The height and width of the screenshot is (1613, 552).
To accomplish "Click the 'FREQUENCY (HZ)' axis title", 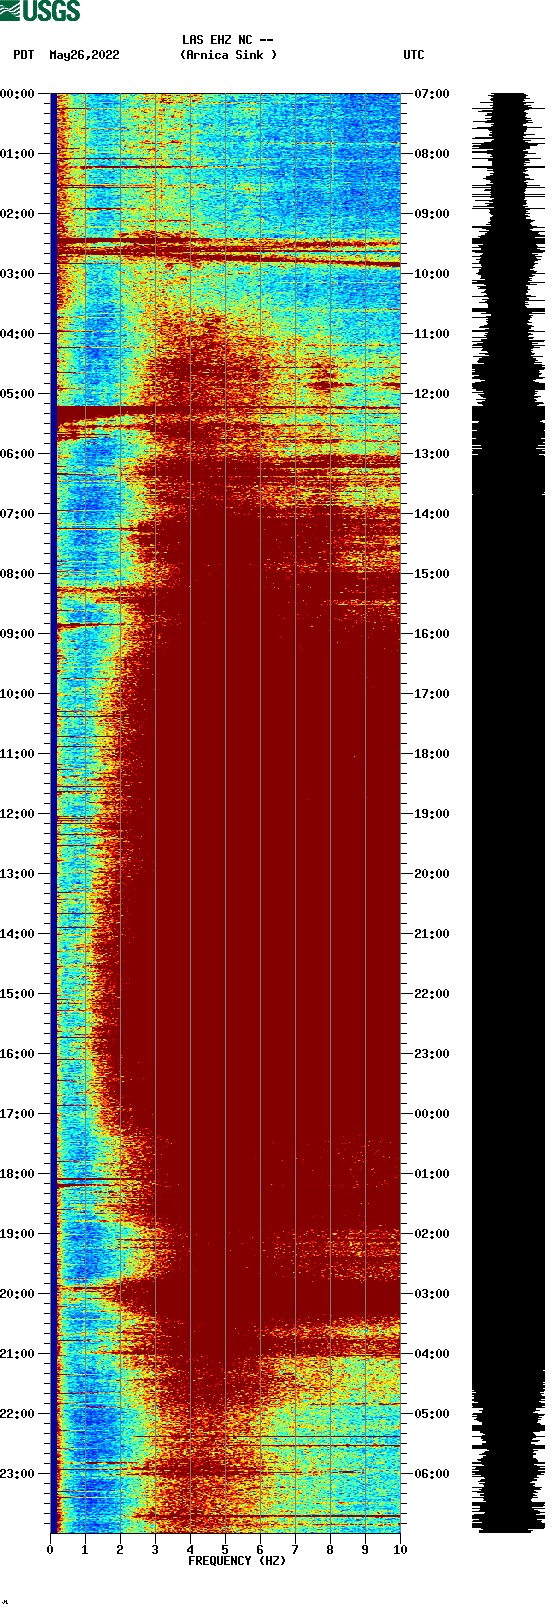I will coord(237,1561).
